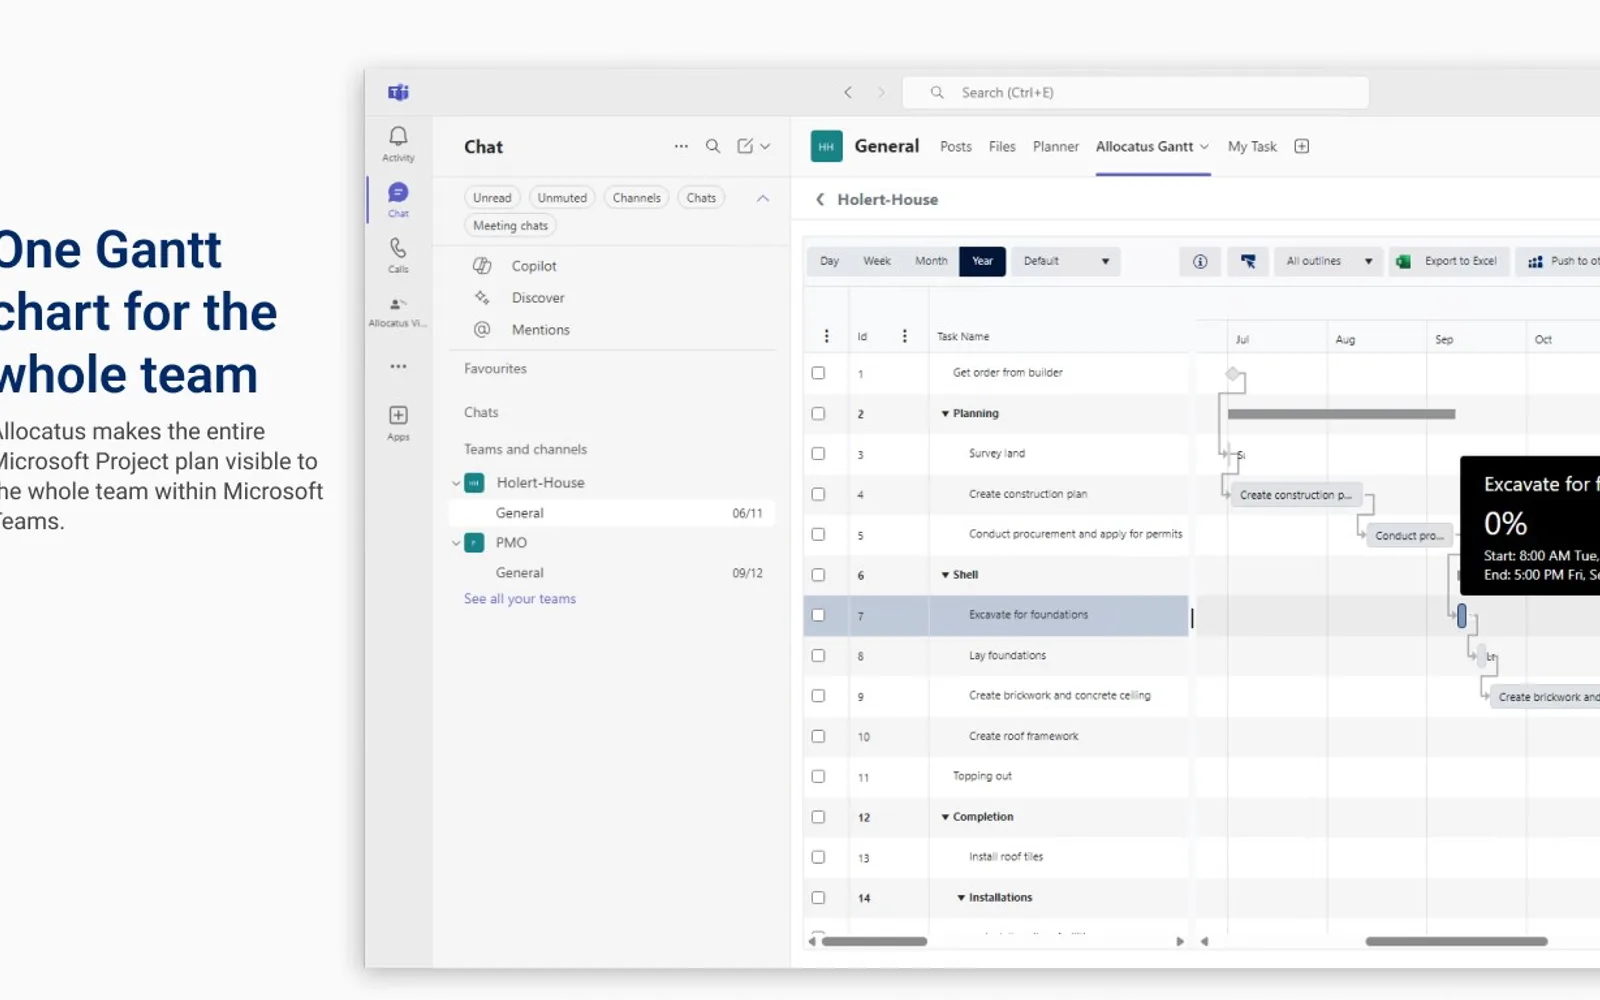Viewport: 1600px width, 1000px height.
Task: Tick checkbox for Topping out row
Action: click(x=818, y=776)
